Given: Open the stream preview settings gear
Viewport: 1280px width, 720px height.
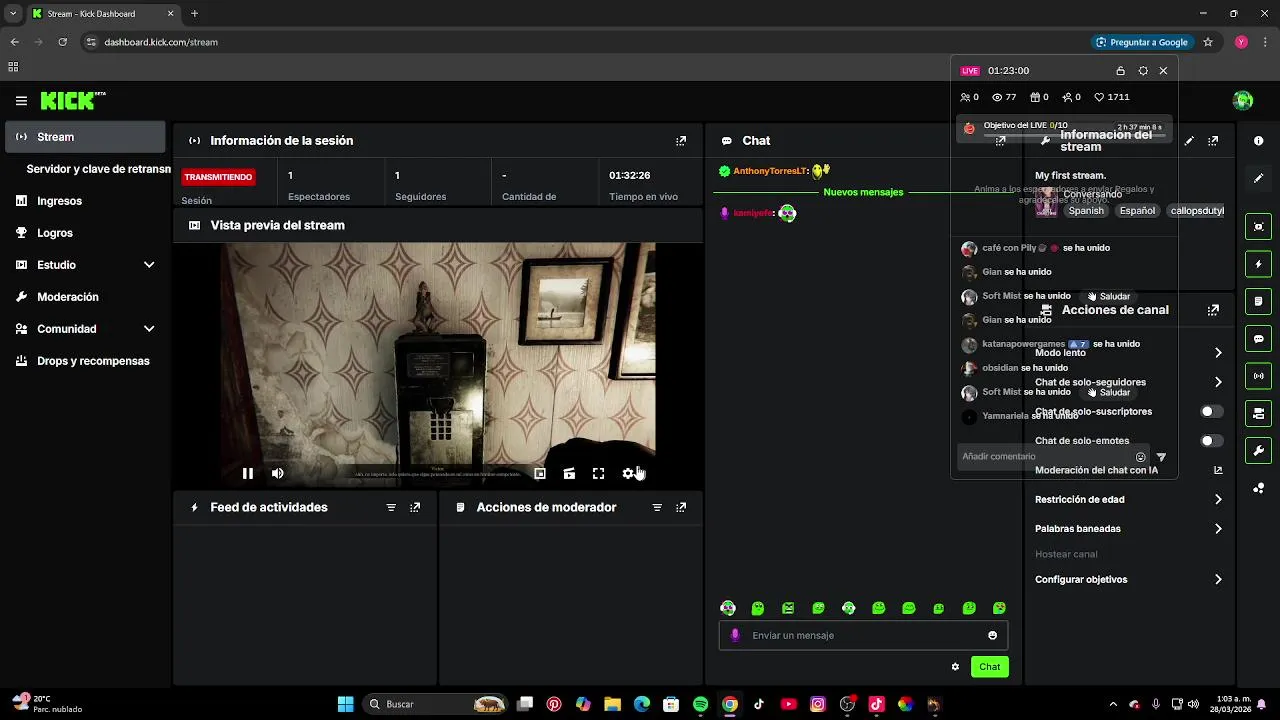Looking at the screenshot, I should tap(628, 474).
